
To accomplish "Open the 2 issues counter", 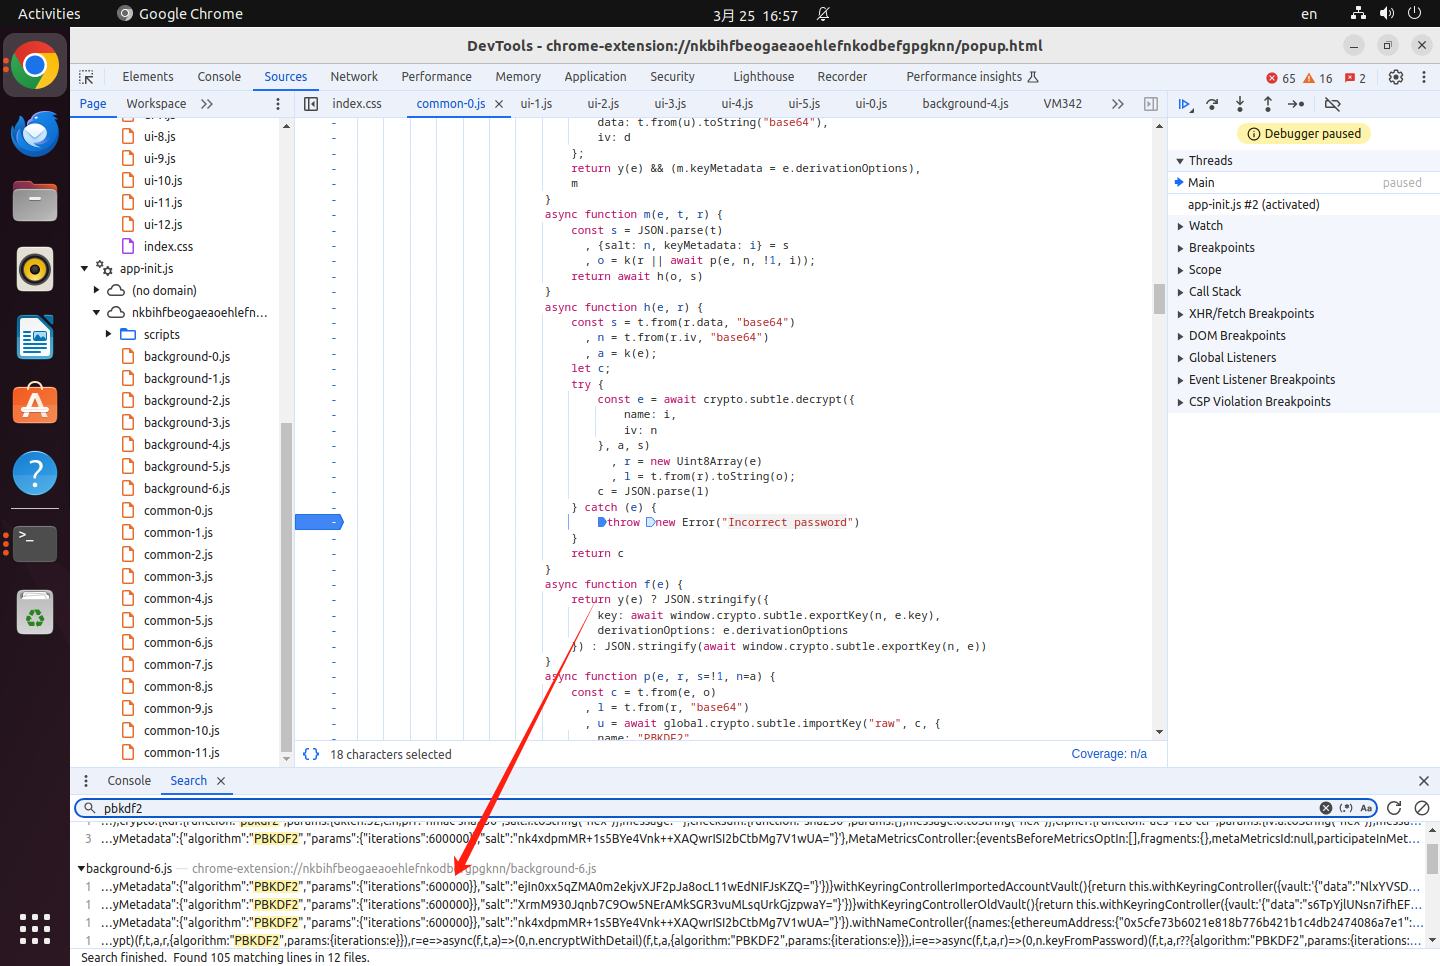I will point(1356,78).
